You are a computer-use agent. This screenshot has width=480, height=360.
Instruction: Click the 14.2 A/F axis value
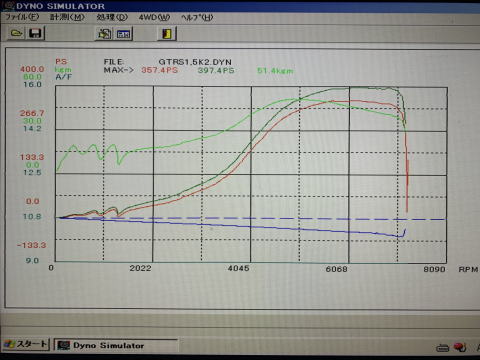33,128
